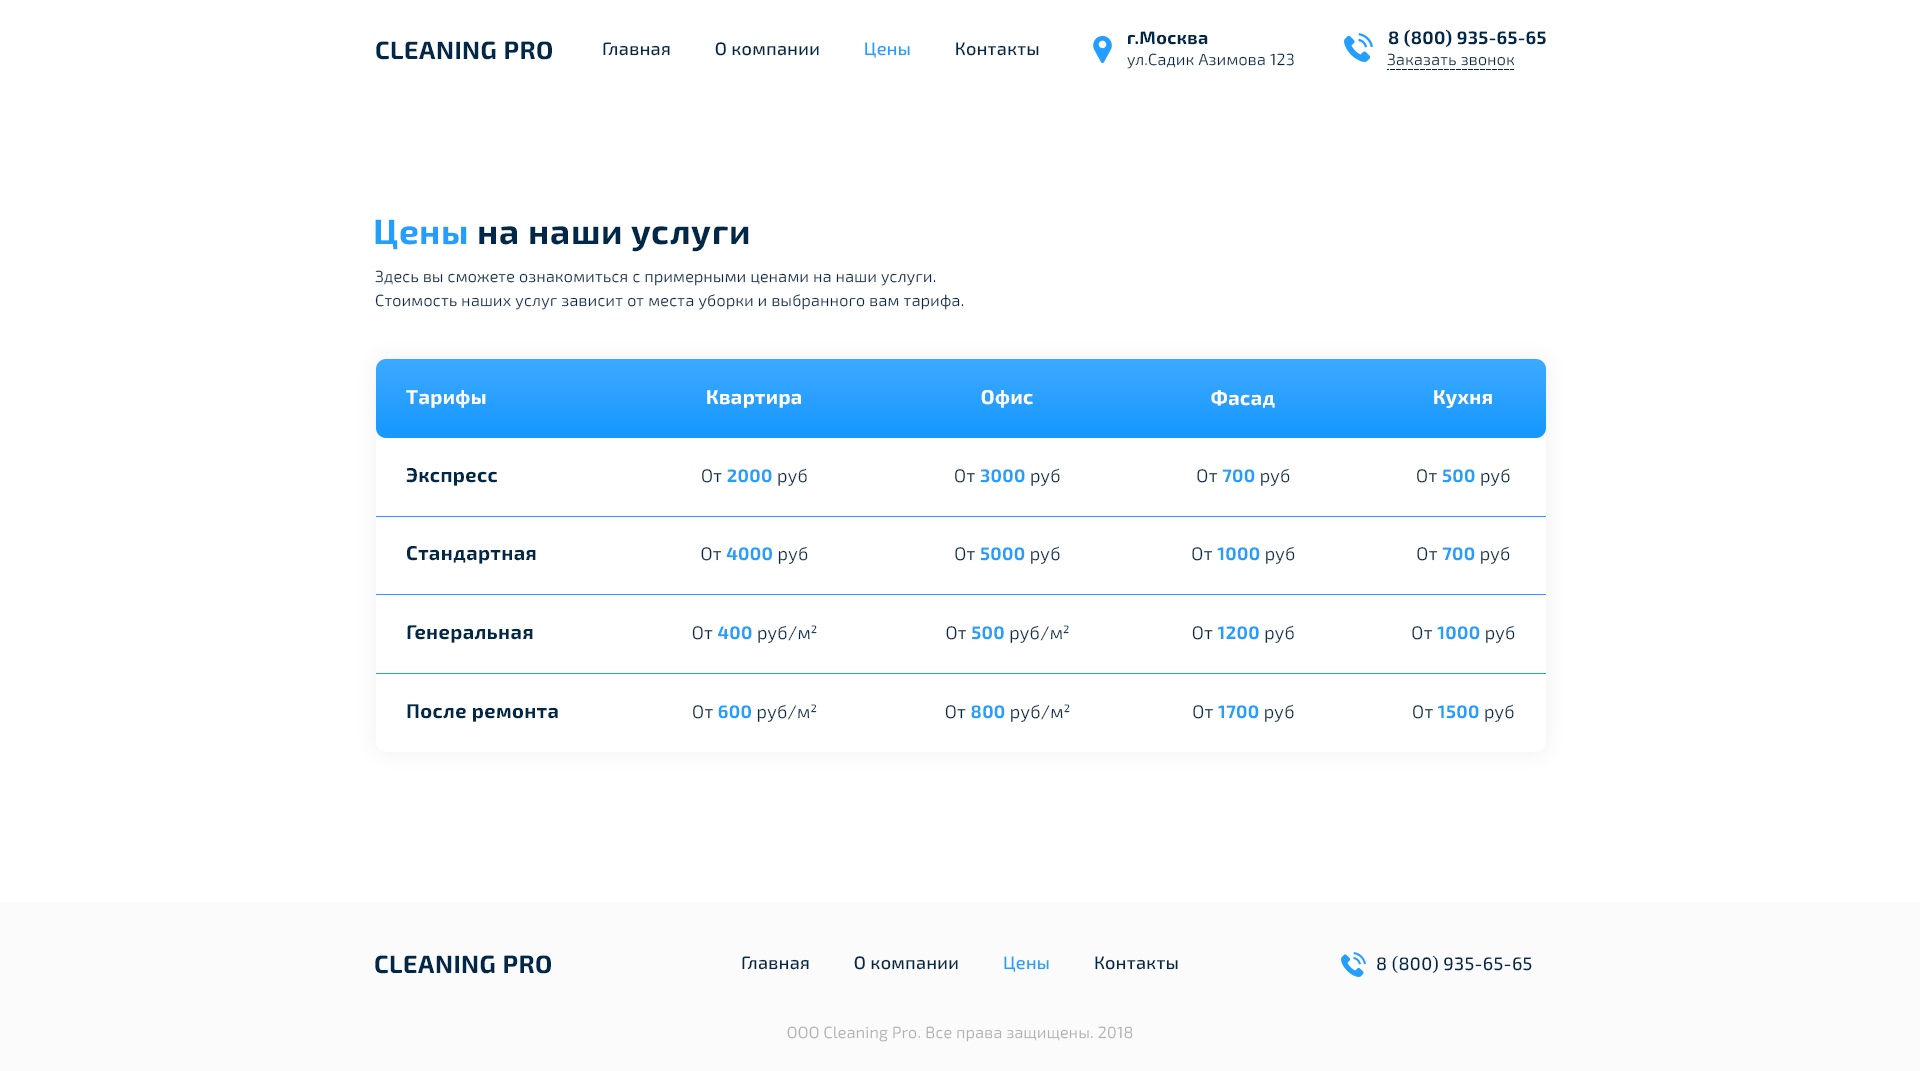The image size is (1920, 1071).
Task: Click the Тарифы column header
Action: click(x=446, y=398)
